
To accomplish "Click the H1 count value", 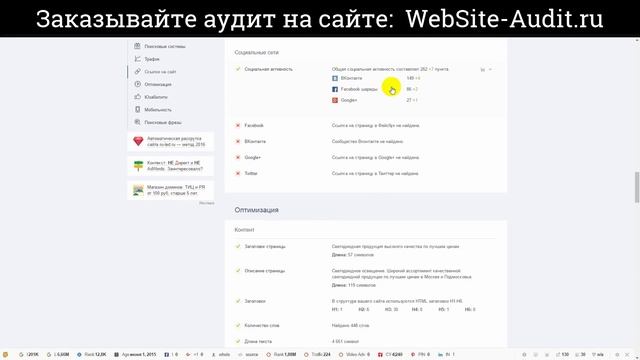I will [x=337, y=310].
